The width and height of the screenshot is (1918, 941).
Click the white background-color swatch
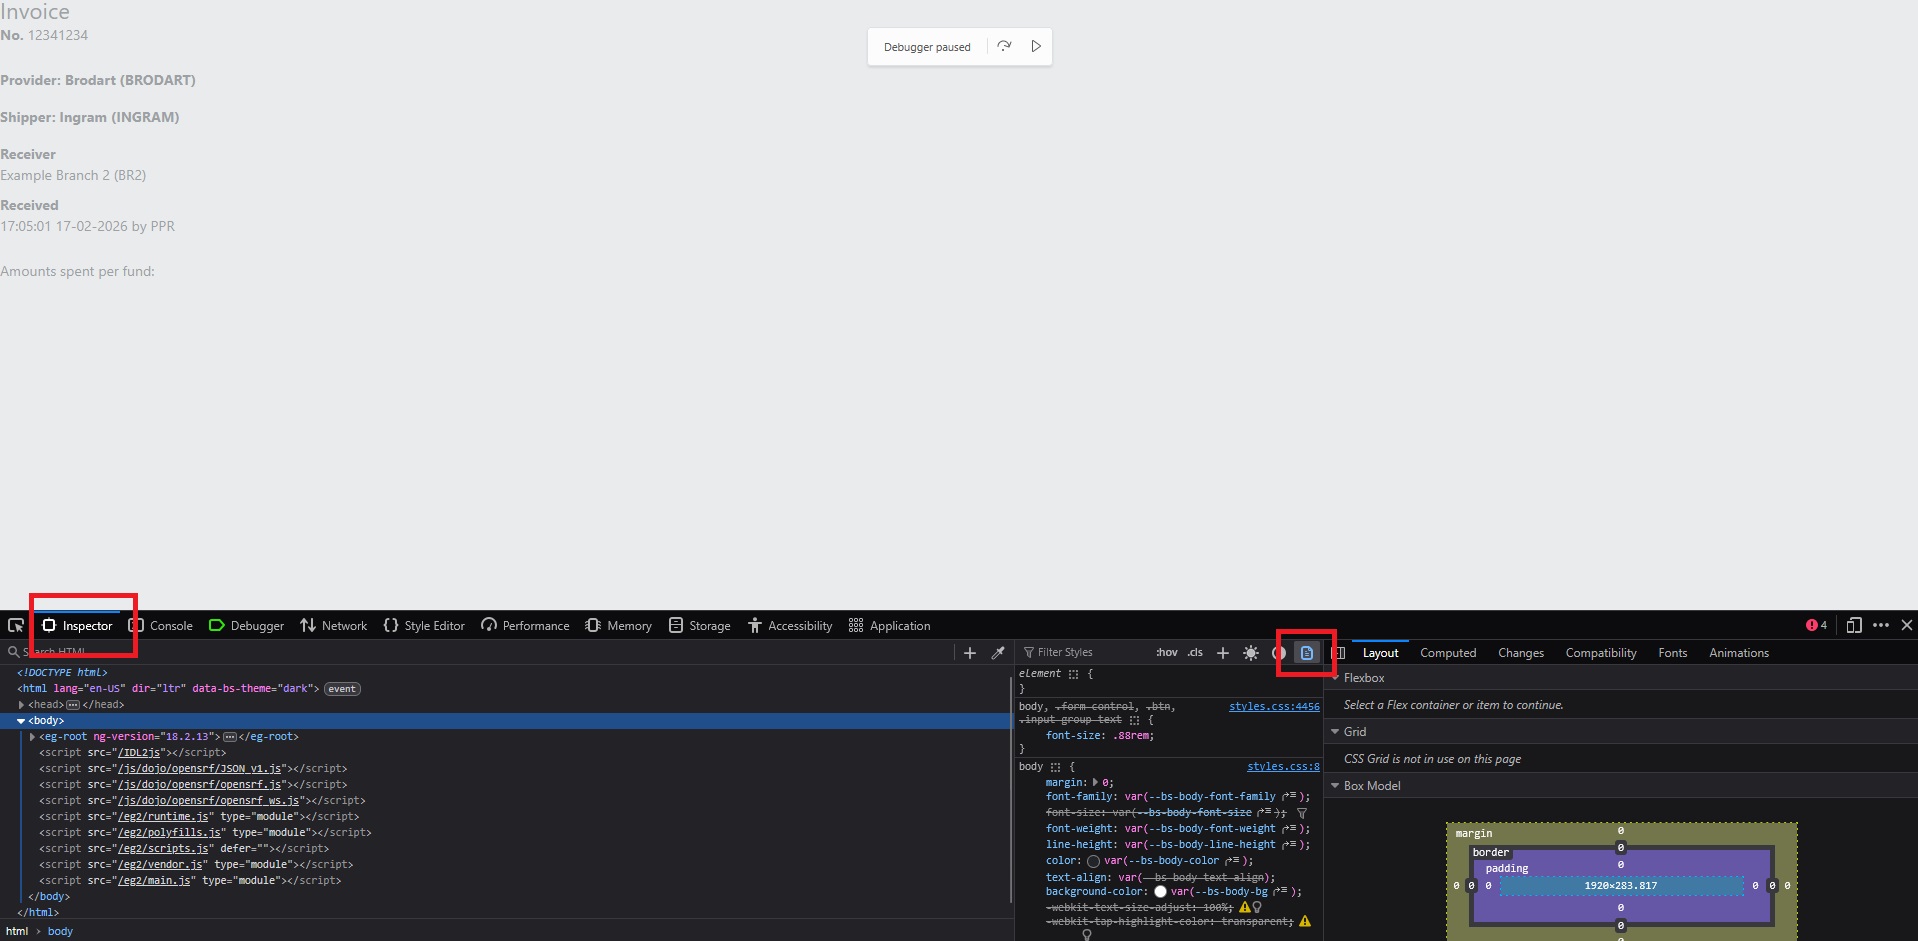click(1160, 892)
